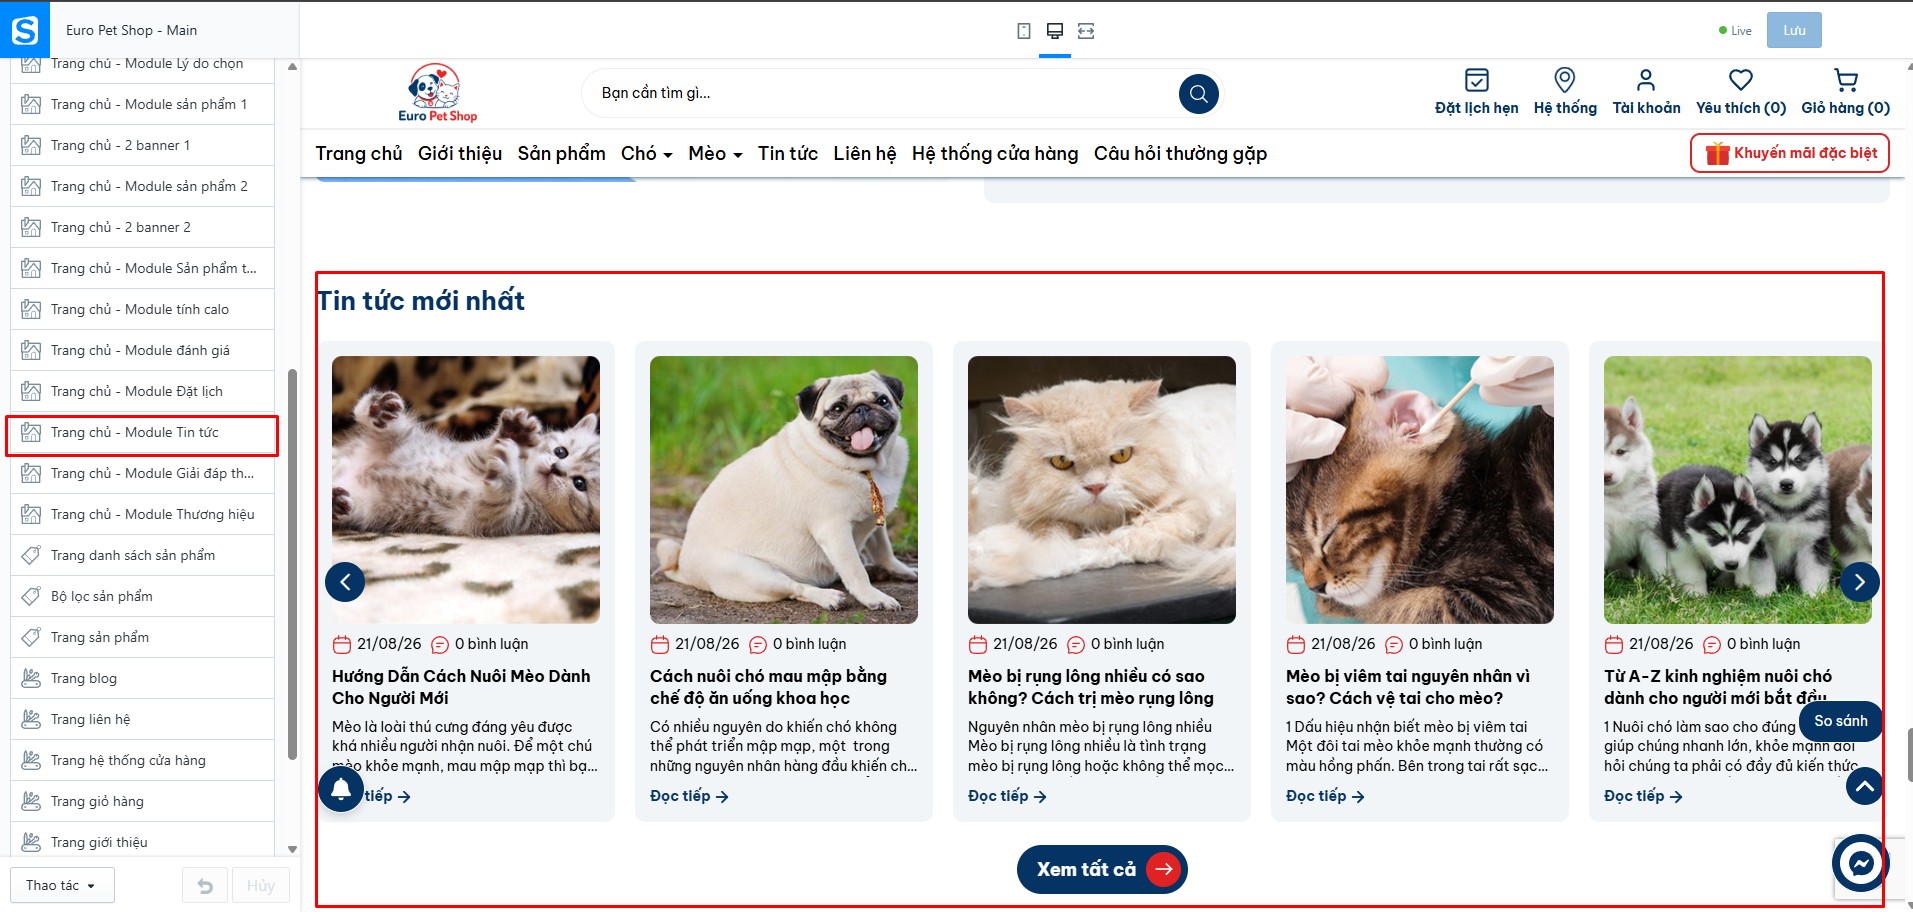Open Yêu thích heart icon
This screenshot has height=912, width=1913.
1741,80
